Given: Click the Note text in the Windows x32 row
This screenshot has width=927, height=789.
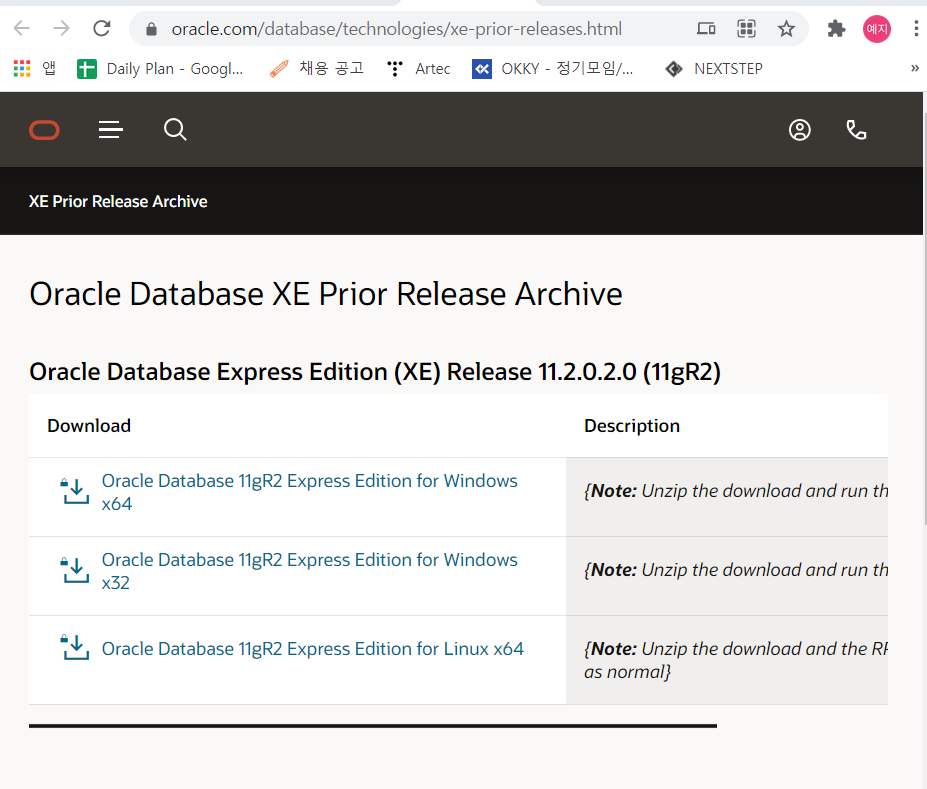Looking at the screenshot, I should coord(736,570).
